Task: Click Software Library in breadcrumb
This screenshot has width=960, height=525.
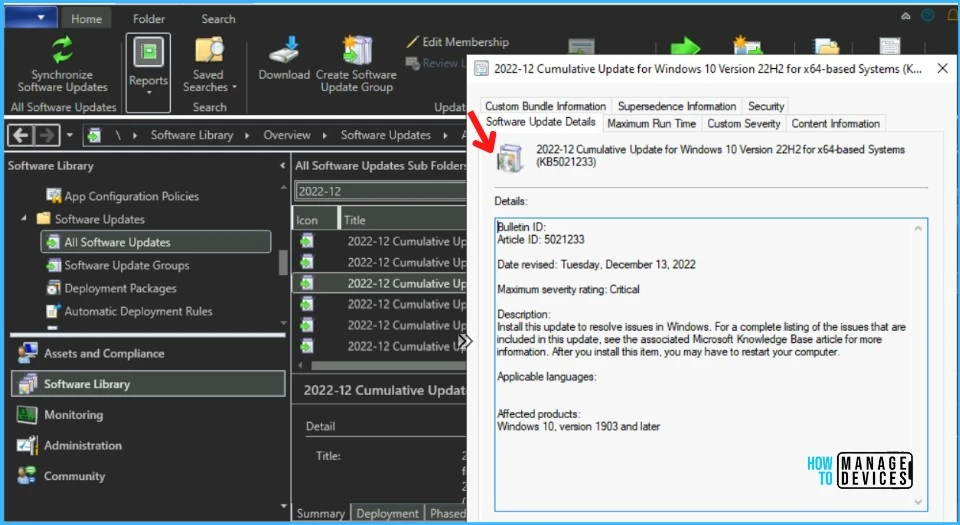Action: [x=192, y=135]
